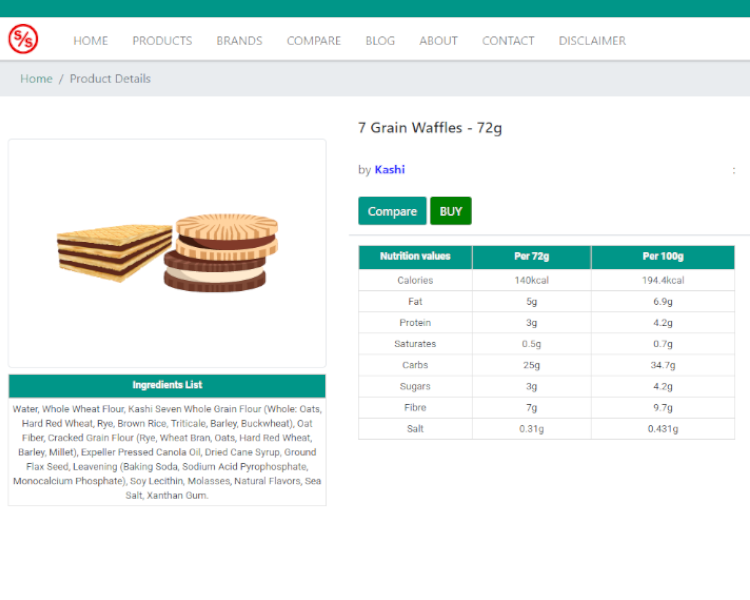Click the 4.2g value in the Sugars row
The image size is (750, 600).
coord(663,387)
